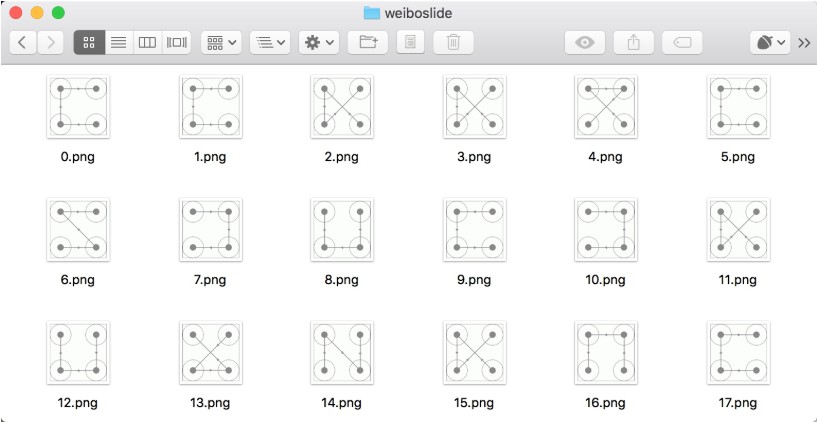Go forward in folder history
Screen dimensions: 817x427
[x=51, y=42]
